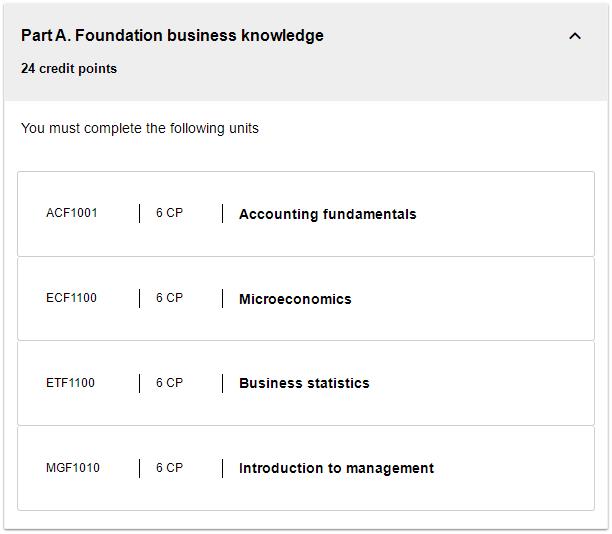The width and height of the screenshot is (612, 534).
Task: Click the ETF1100 unit card row
Action: pos(306,383)
